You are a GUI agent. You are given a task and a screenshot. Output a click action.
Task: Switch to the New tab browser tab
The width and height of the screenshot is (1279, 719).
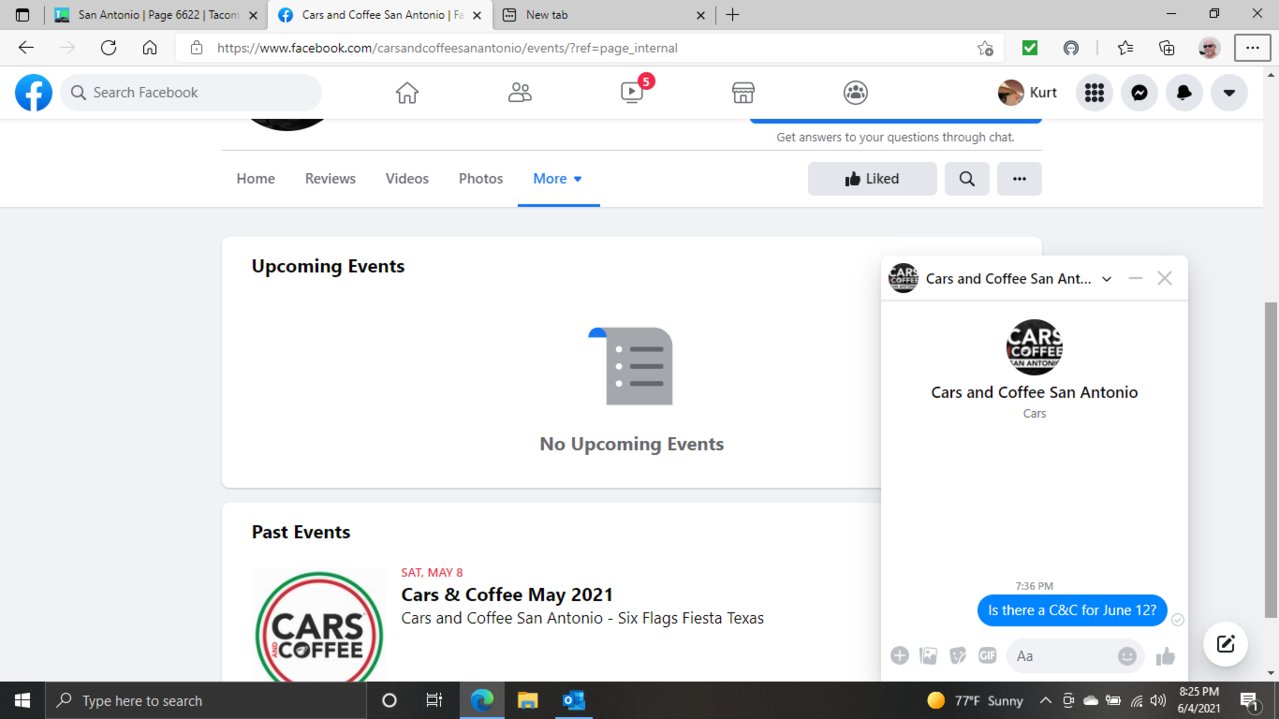[604, 15]
